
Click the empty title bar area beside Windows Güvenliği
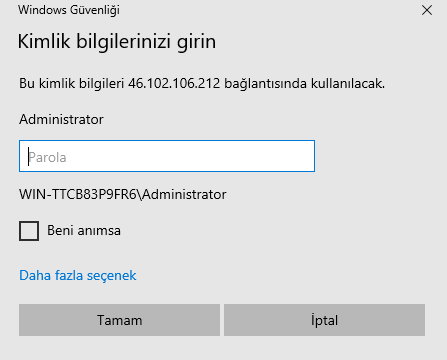267,10
